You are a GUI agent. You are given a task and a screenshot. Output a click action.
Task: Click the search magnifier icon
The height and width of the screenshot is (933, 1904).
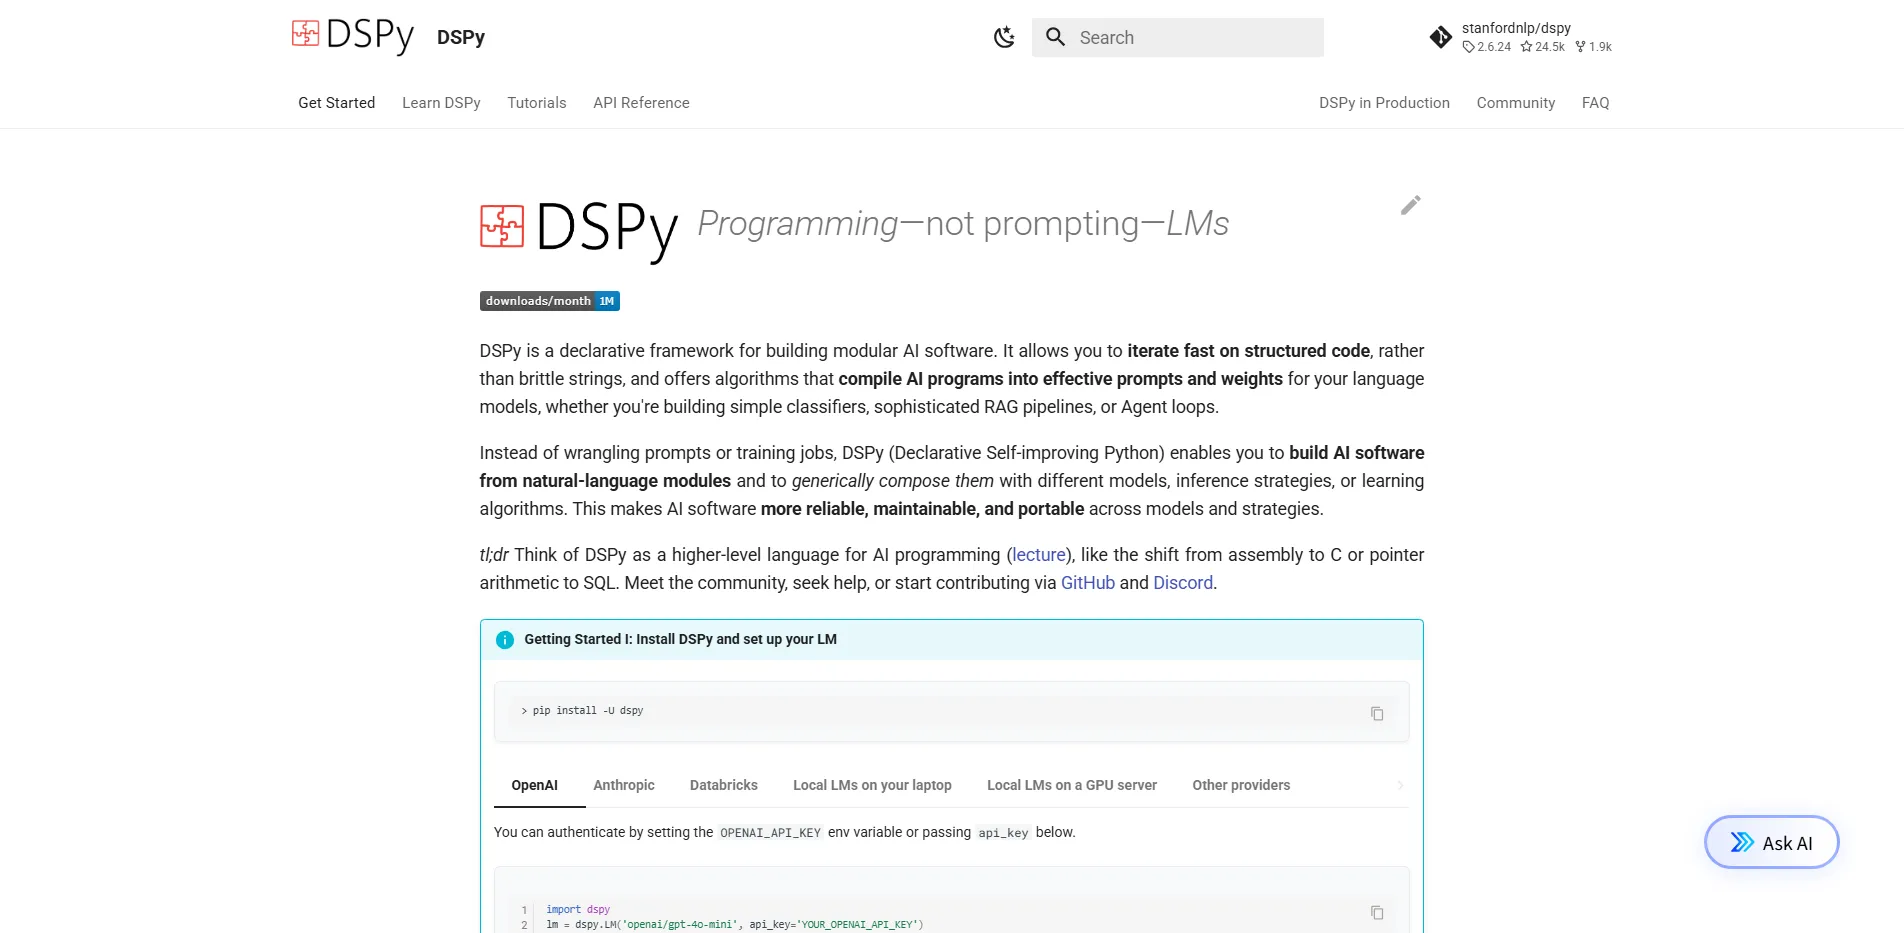pos(1055,37)
